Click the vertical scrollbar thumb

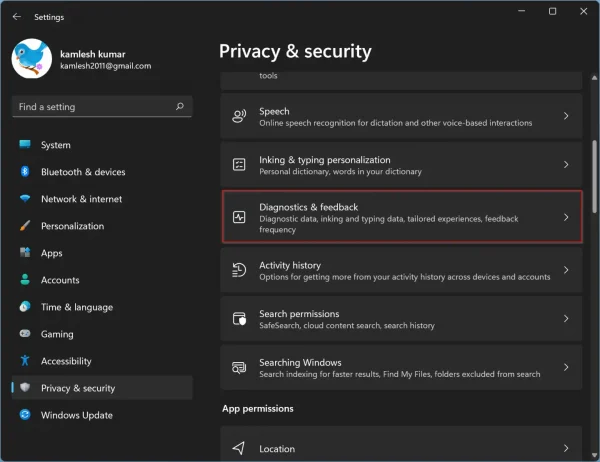(x=594, y=176)
